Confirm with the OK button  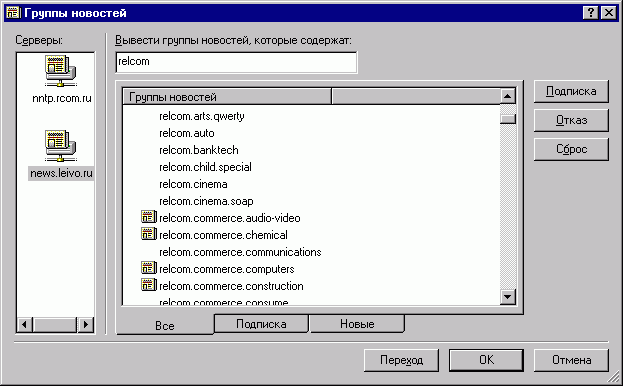pos(486,360)
